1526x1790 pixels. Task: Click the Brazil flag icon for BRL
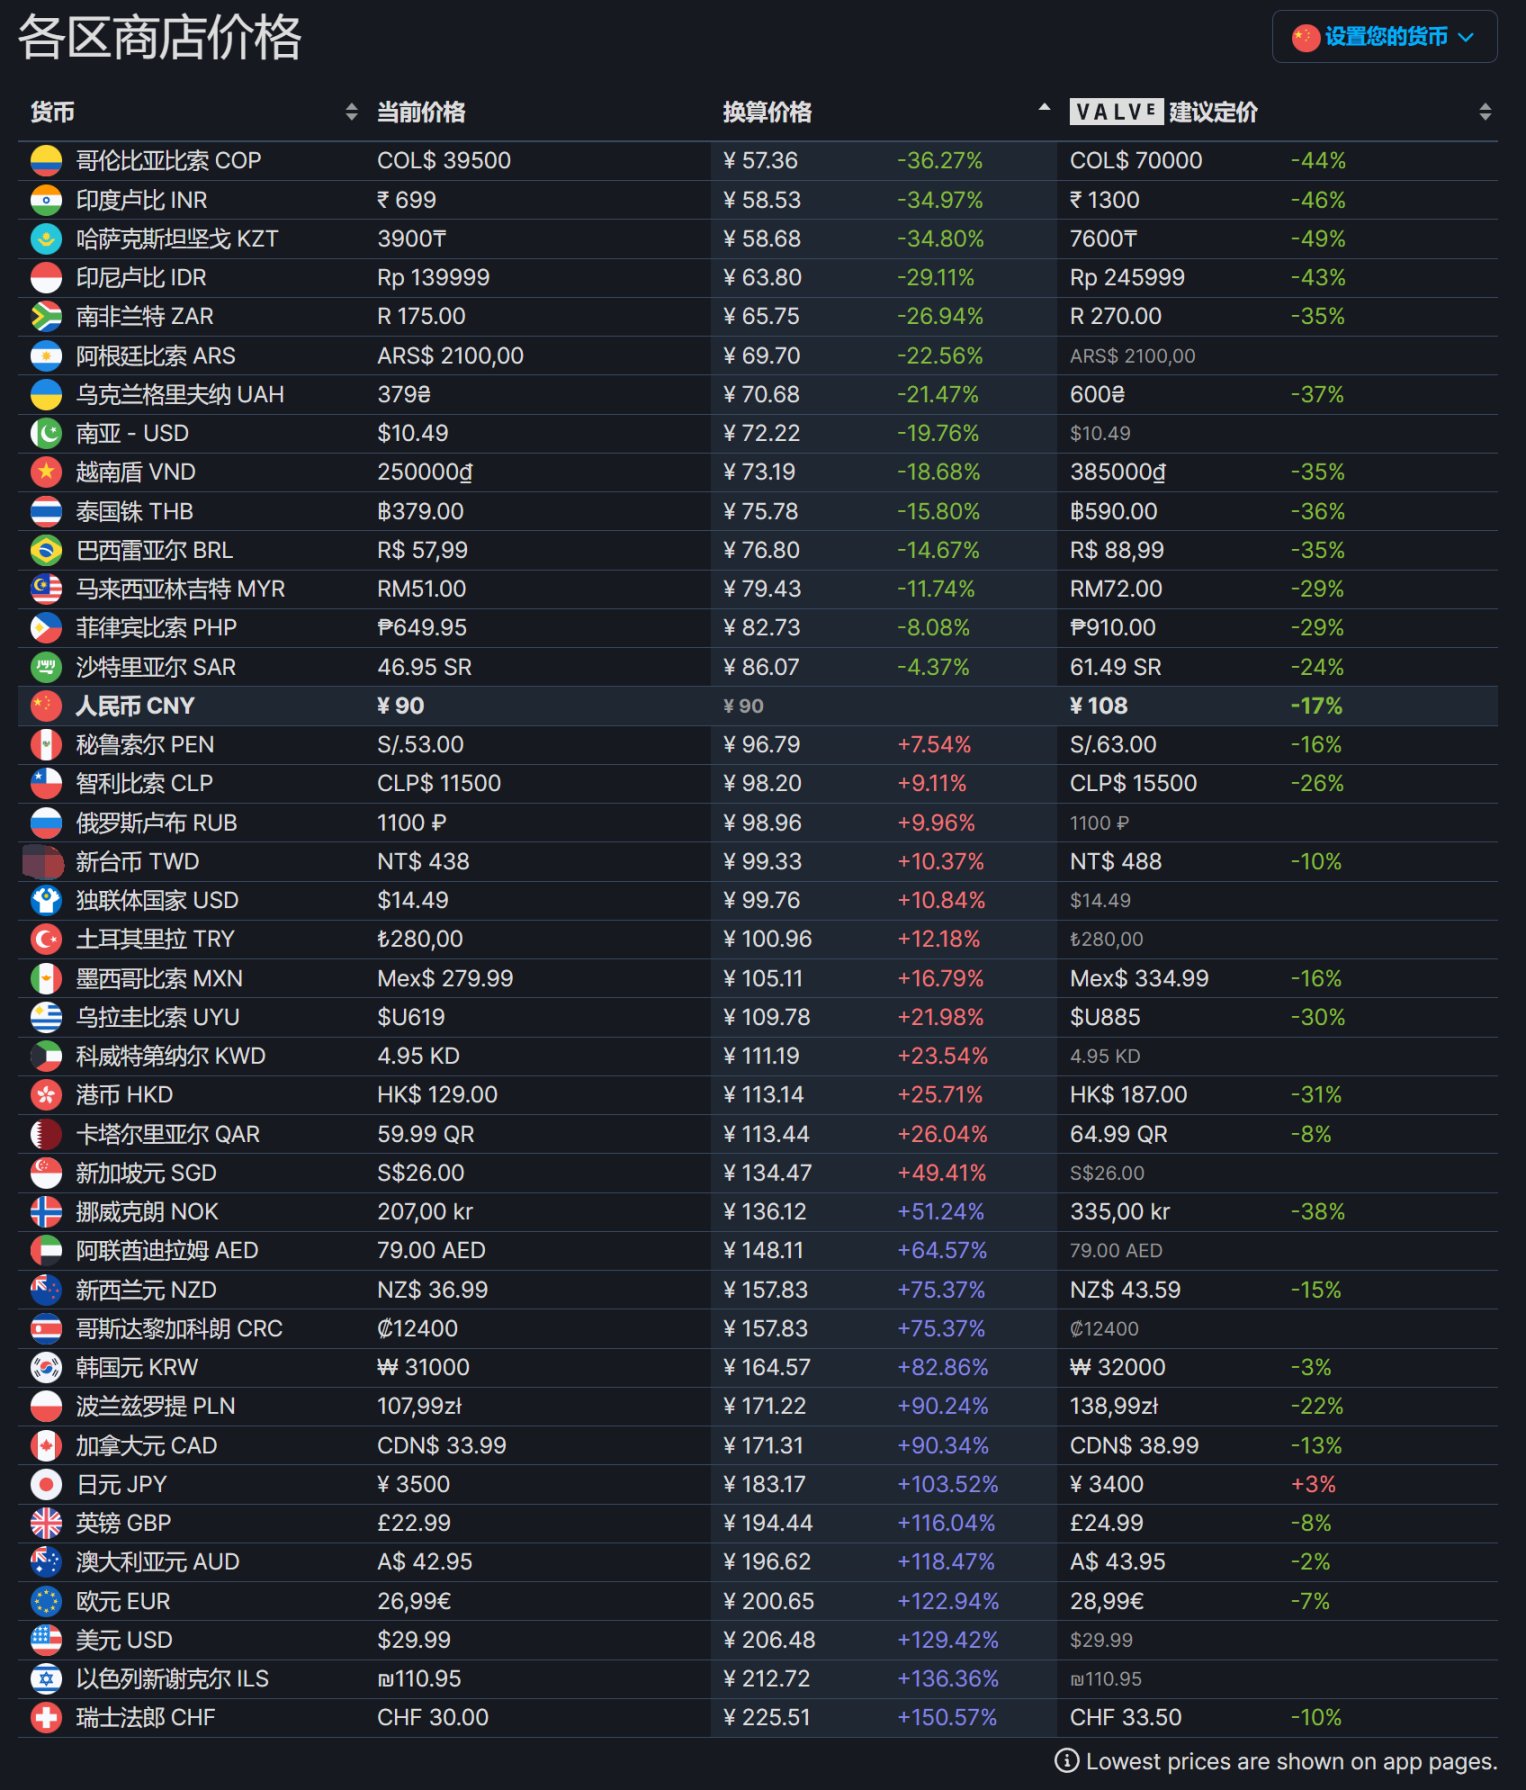(x=46, y=551)
